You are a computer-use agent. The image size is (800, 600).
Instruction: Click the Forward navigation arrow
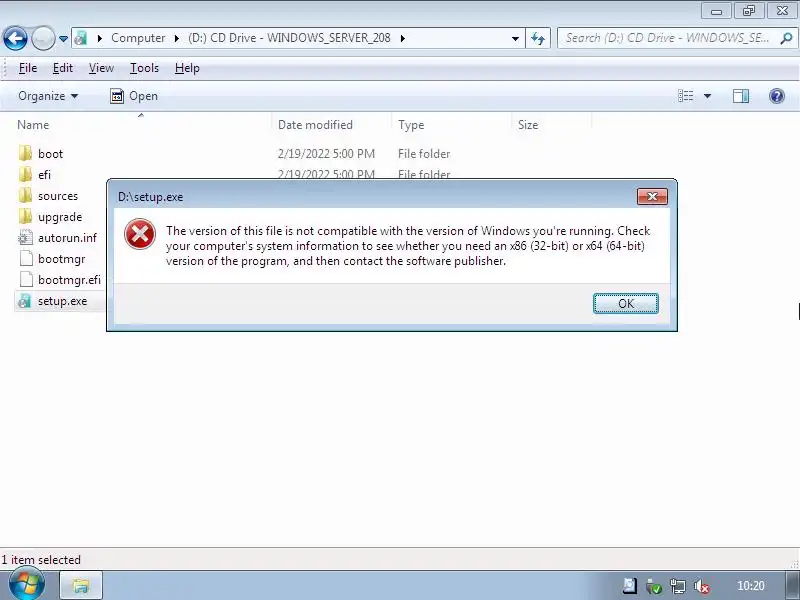(43, 38)
